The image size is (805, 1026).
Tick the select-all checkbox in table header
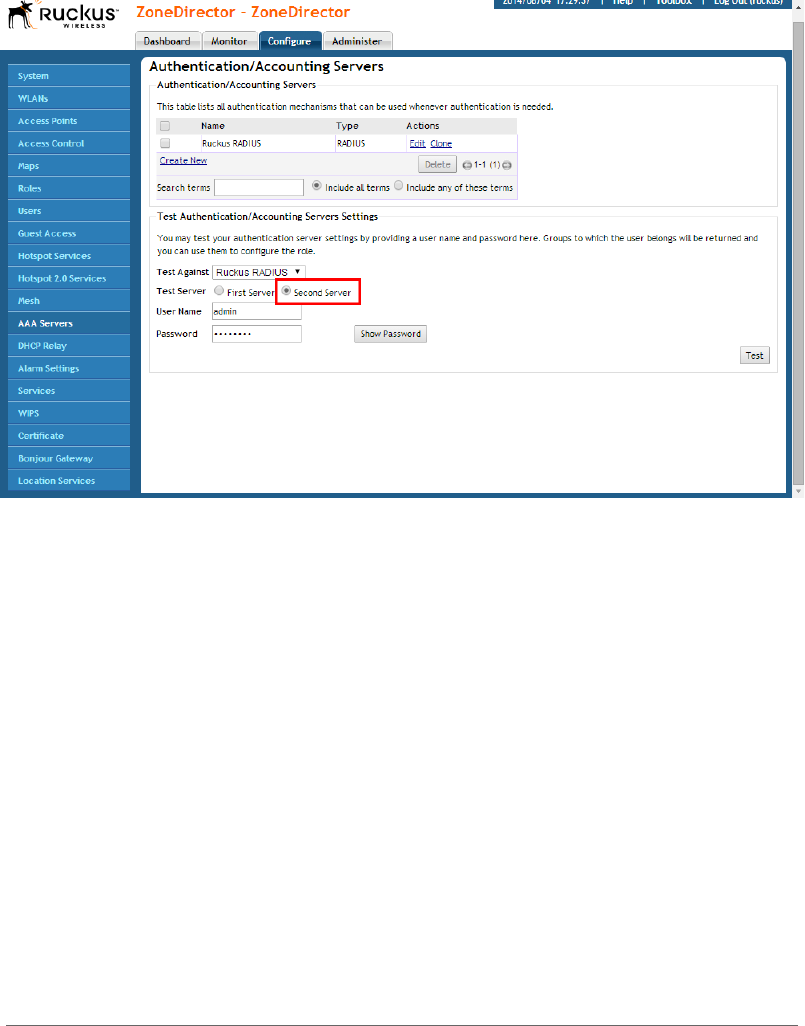[165, 126]
